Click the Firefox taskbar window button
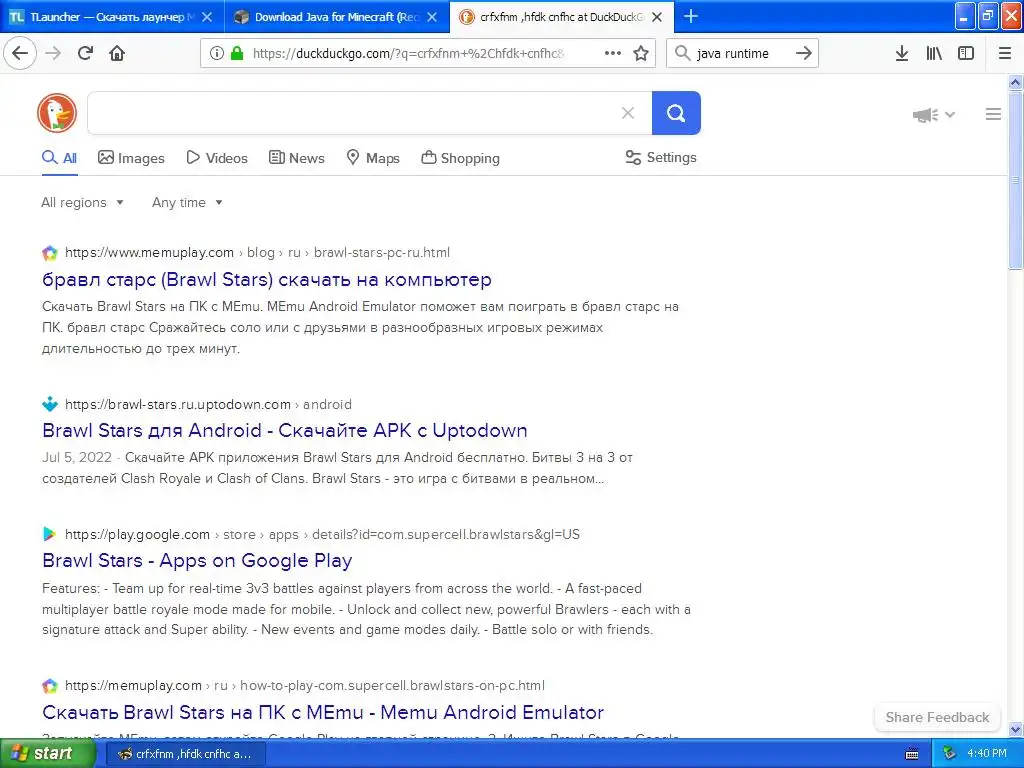1024x768 pixels. pos(186,754)
